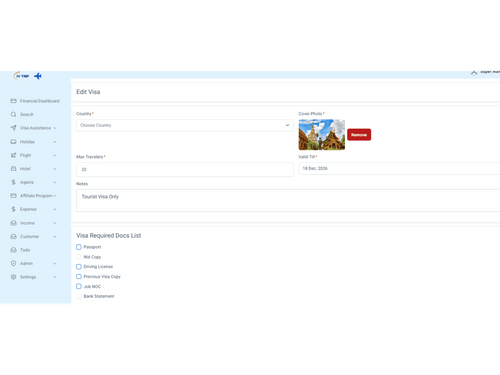This screenshot has height=375, width=500.
Task: Click the Passport label text
Action: coord(92,247)
